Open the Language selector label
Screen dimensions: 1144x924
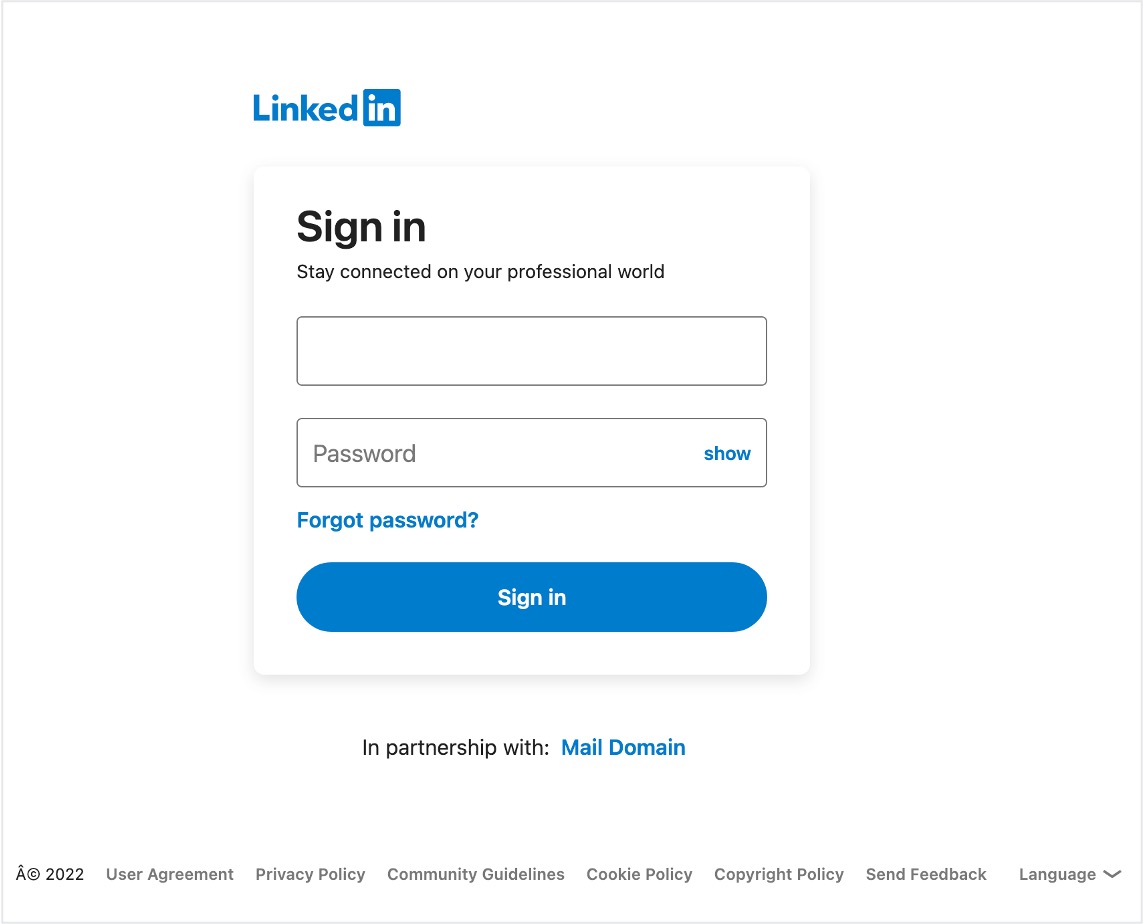point(1057,874)
